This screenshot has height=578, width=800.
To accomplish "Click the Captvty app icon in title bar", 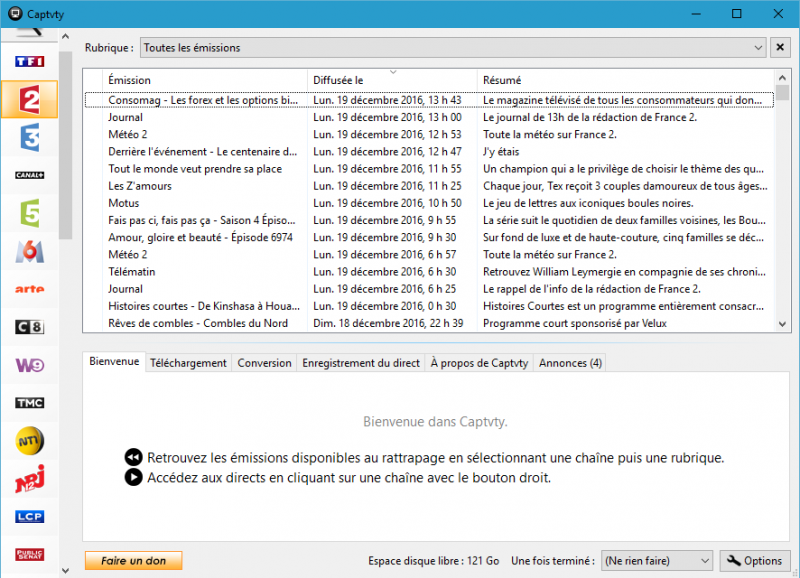I will (15, 14).
